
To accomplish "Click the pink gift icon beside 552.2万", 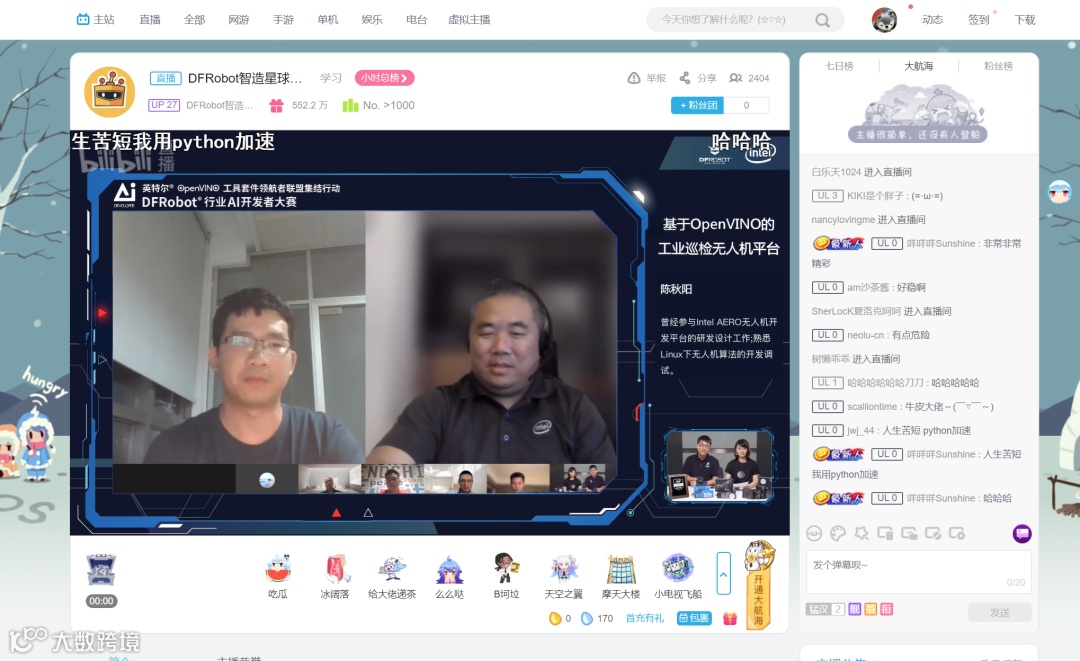I will click(276, 105).
